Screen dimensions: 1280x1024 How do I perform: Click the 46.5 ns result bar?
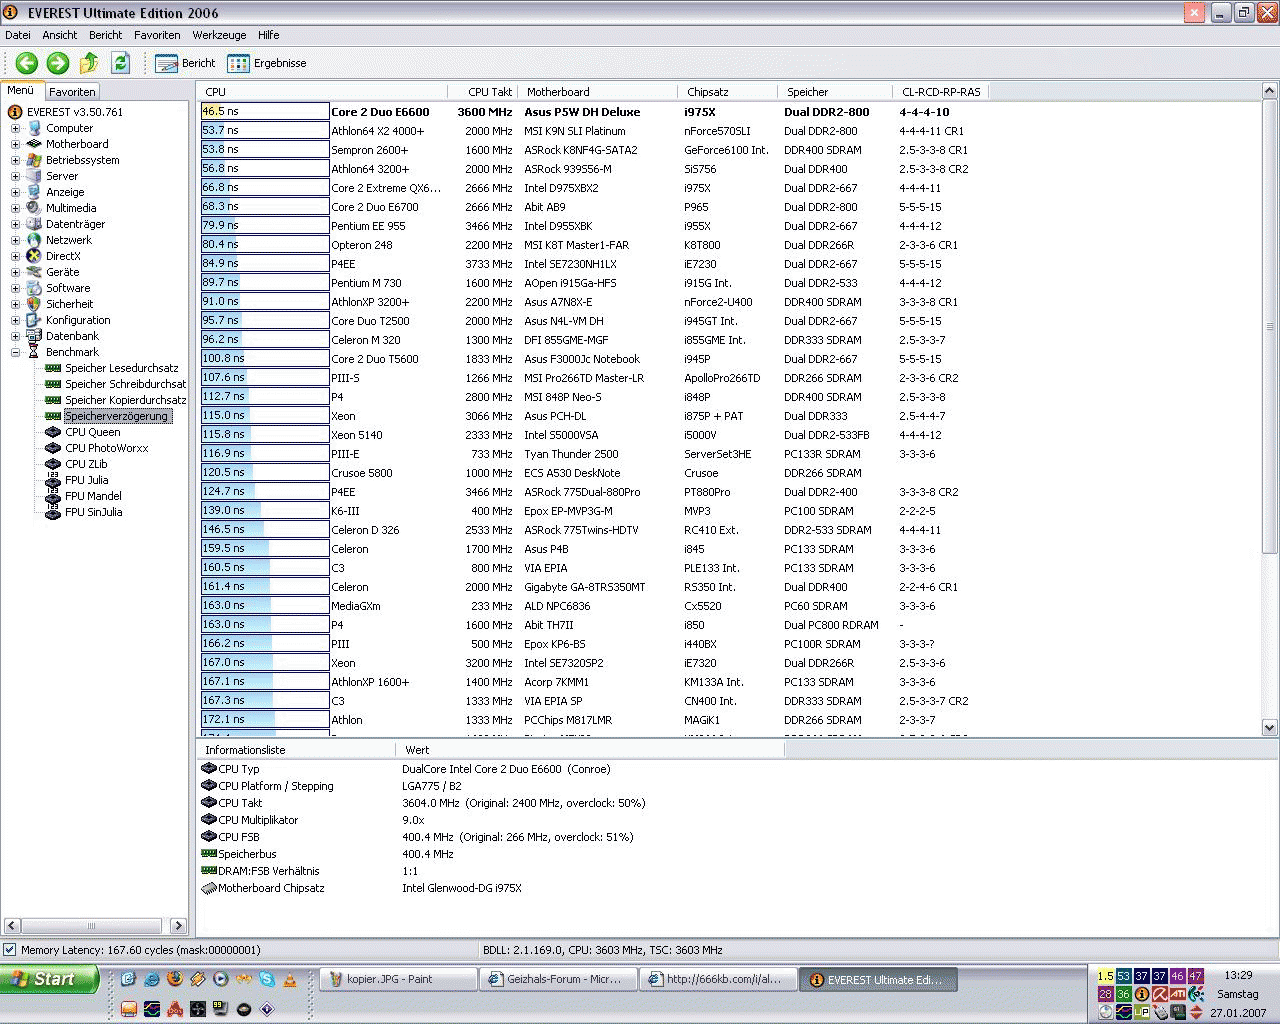[265, 111]
